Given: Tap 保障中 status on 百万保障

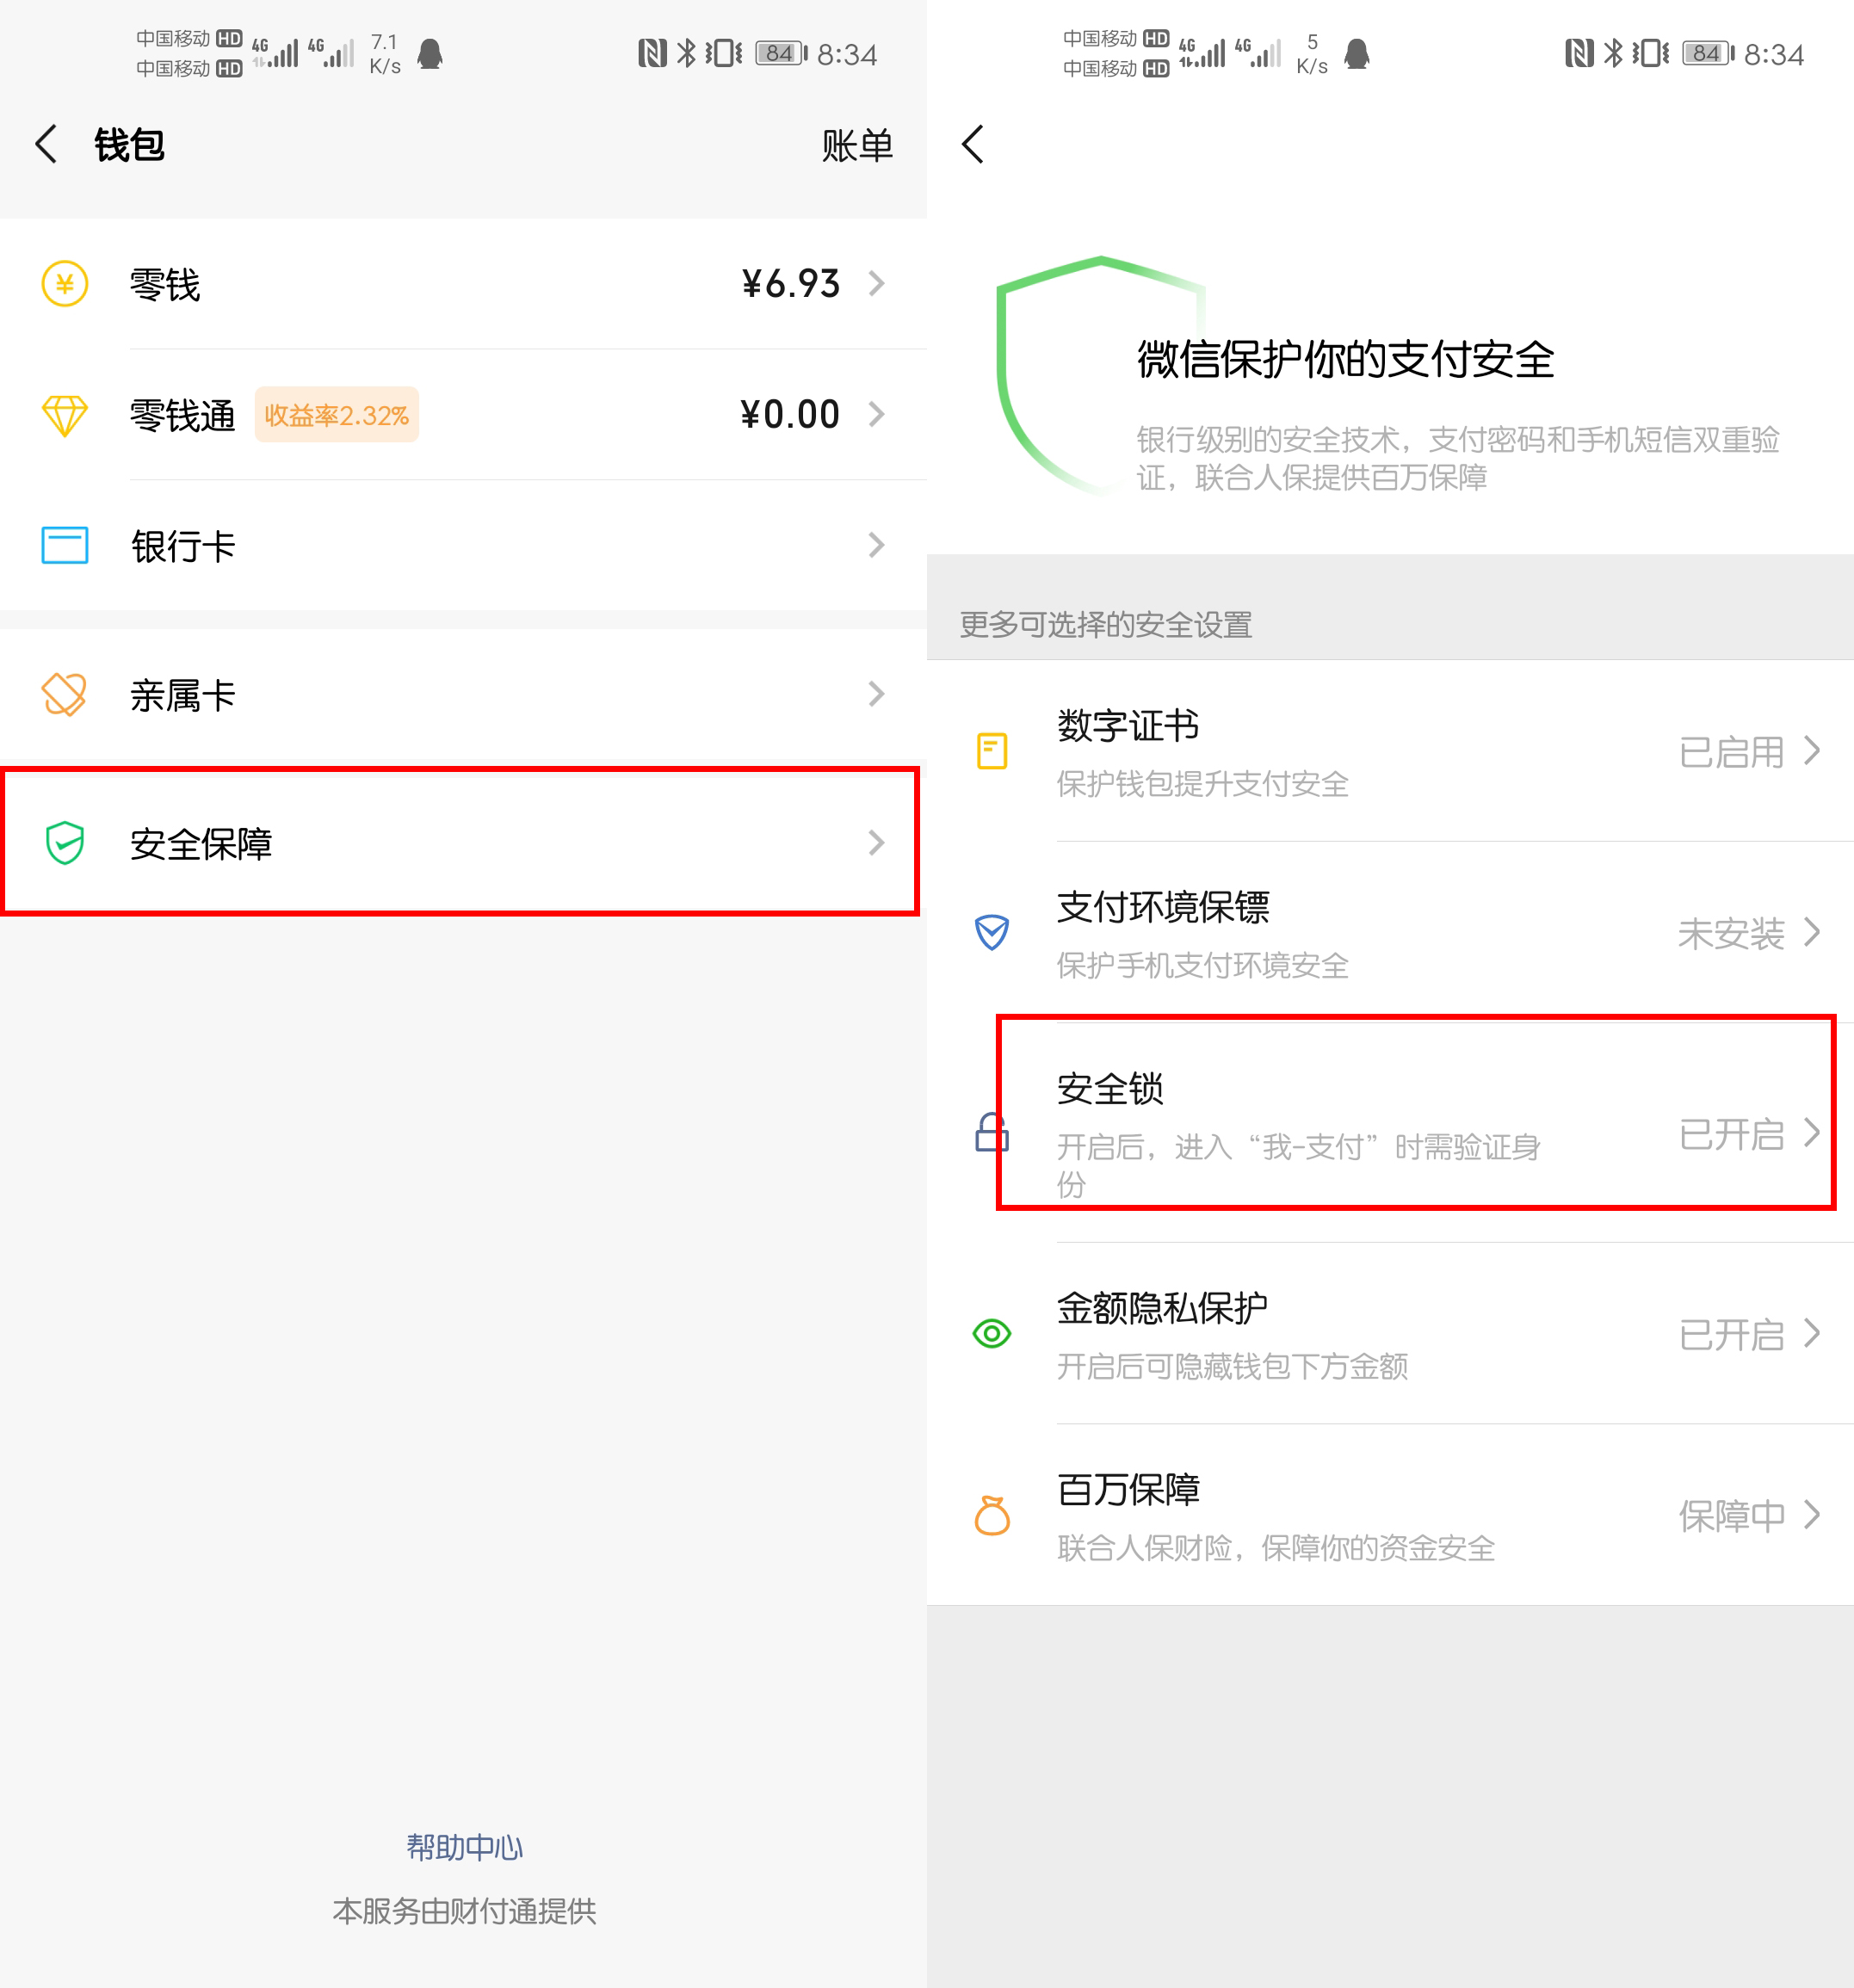Looking at the screenshot, I should pyautogui.click(x=1731, y=1516).
